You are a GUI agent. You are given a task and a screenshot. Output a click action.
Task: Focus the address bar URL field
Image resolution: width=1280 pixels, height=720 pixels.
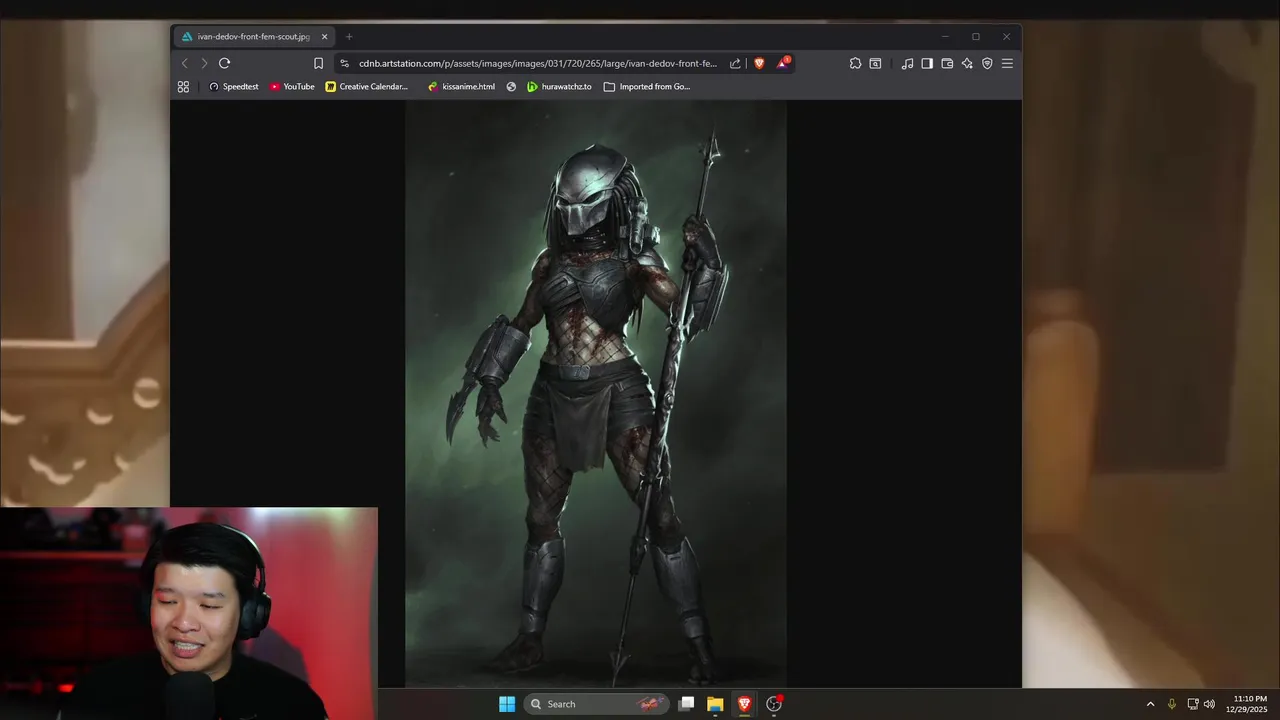click(x=538, y=63)
